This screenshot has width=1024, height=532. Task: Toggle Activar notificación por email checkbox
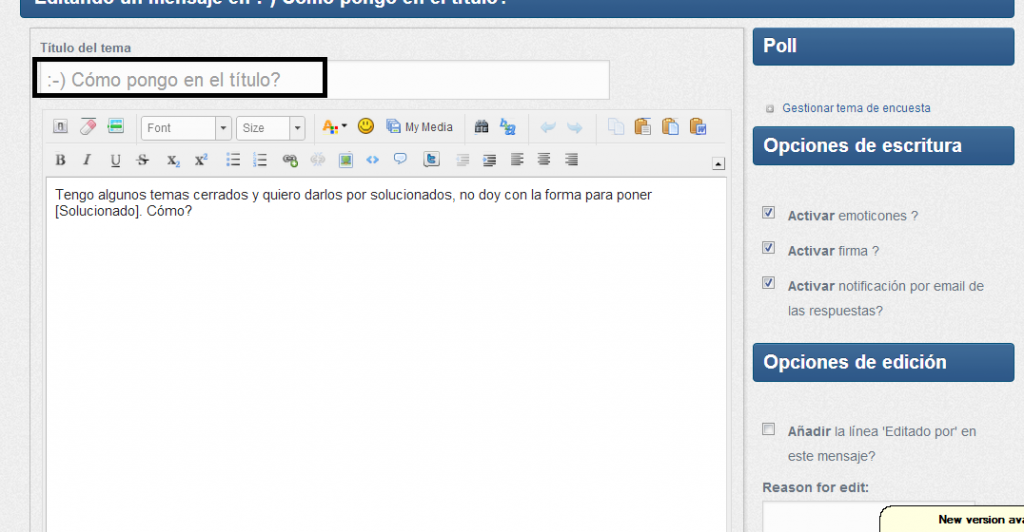coord(769,283)
